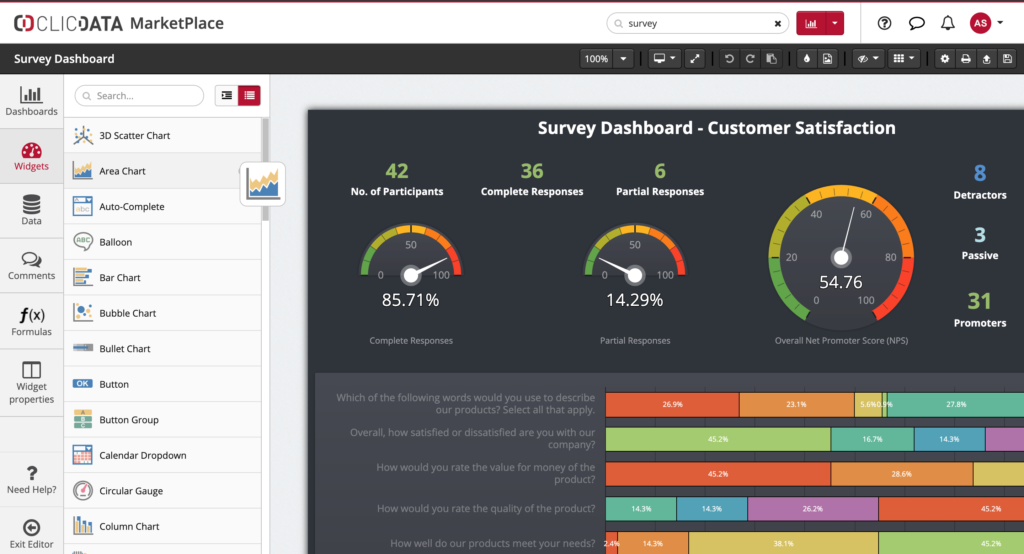The image size is (1024, 554).
Task: Click the Need Help? link
Action: [31, 479]
